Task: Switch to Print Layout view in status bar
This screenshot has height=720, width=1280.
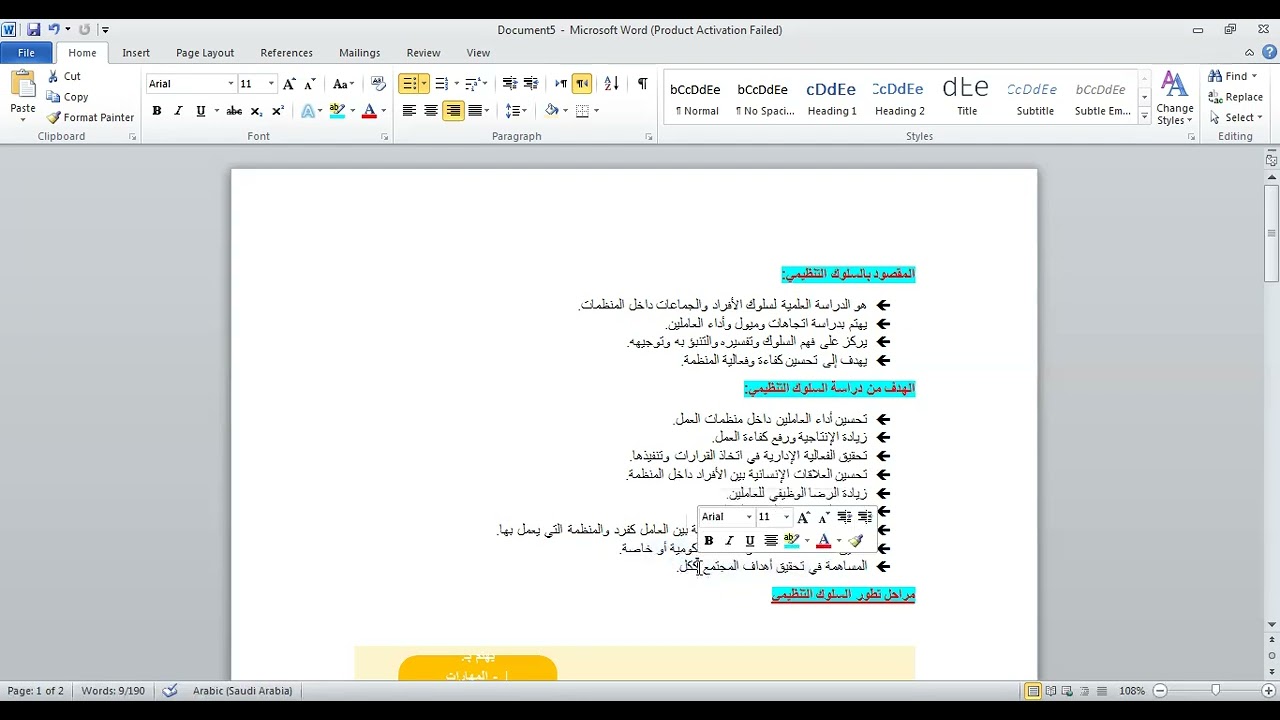Action: [x=1033, y=691]
